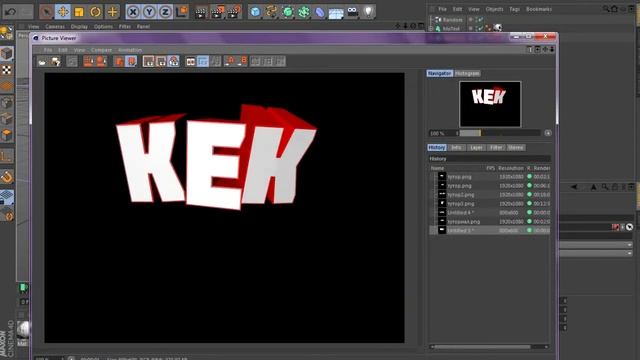The image size is (640, 360).
Task: Click the plus-shaped last tool icon
Action: click(112, 12)
